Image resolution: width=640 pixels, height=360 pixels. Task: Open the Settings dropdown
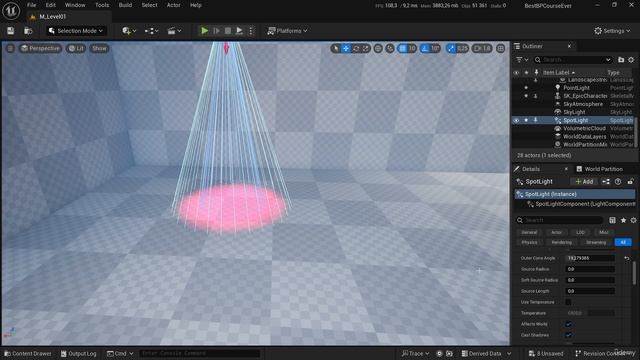click(612, 31)
